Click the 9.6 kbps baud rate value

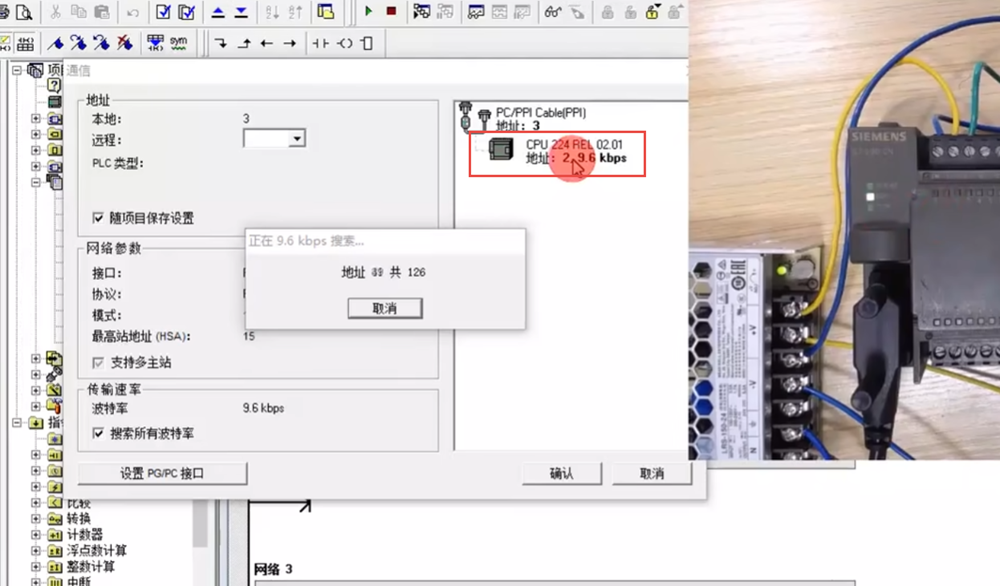point(263,408)
